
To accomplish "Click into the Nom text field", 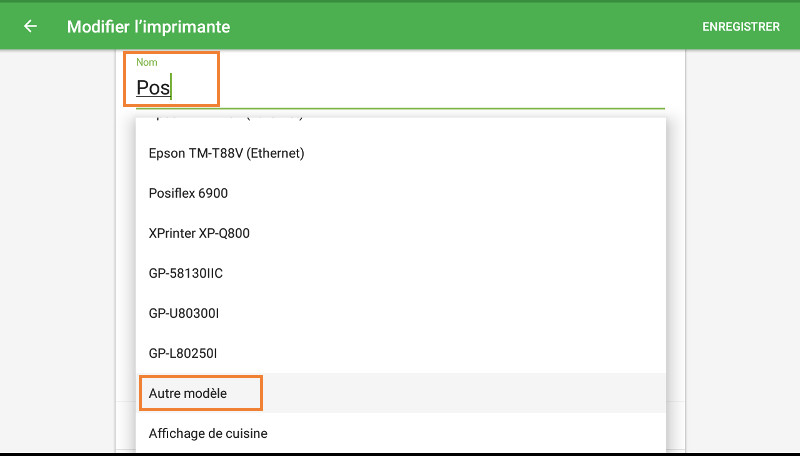I will pos(400,88).
